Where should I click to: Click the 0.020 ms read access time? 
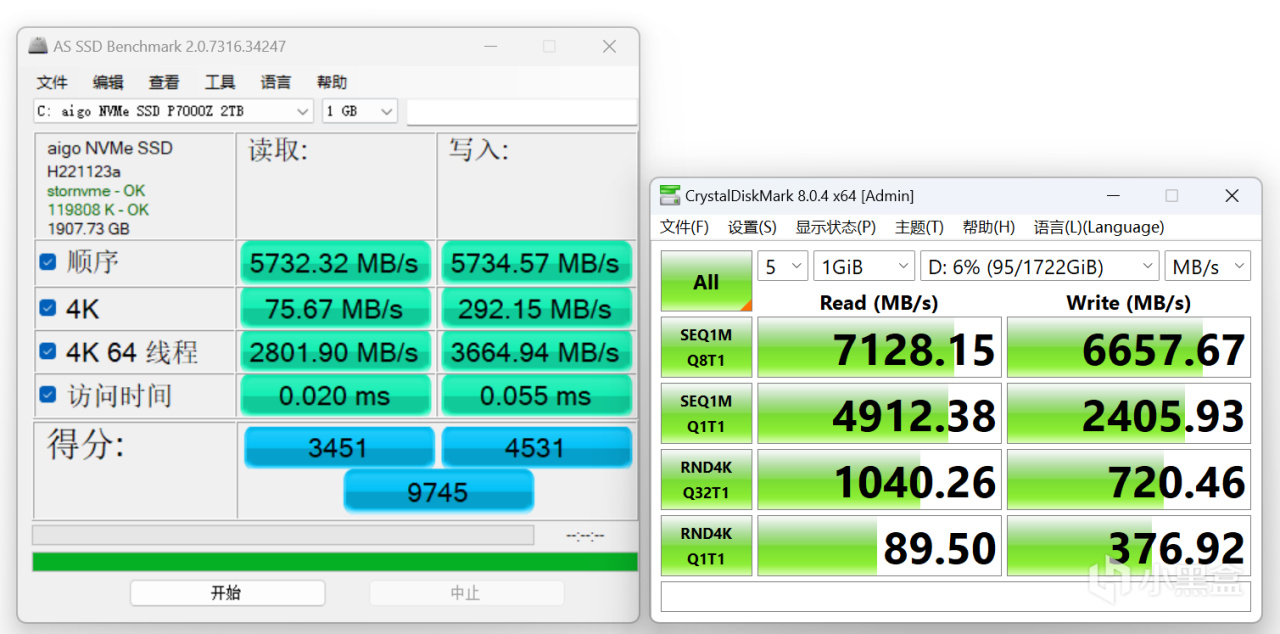335,396
